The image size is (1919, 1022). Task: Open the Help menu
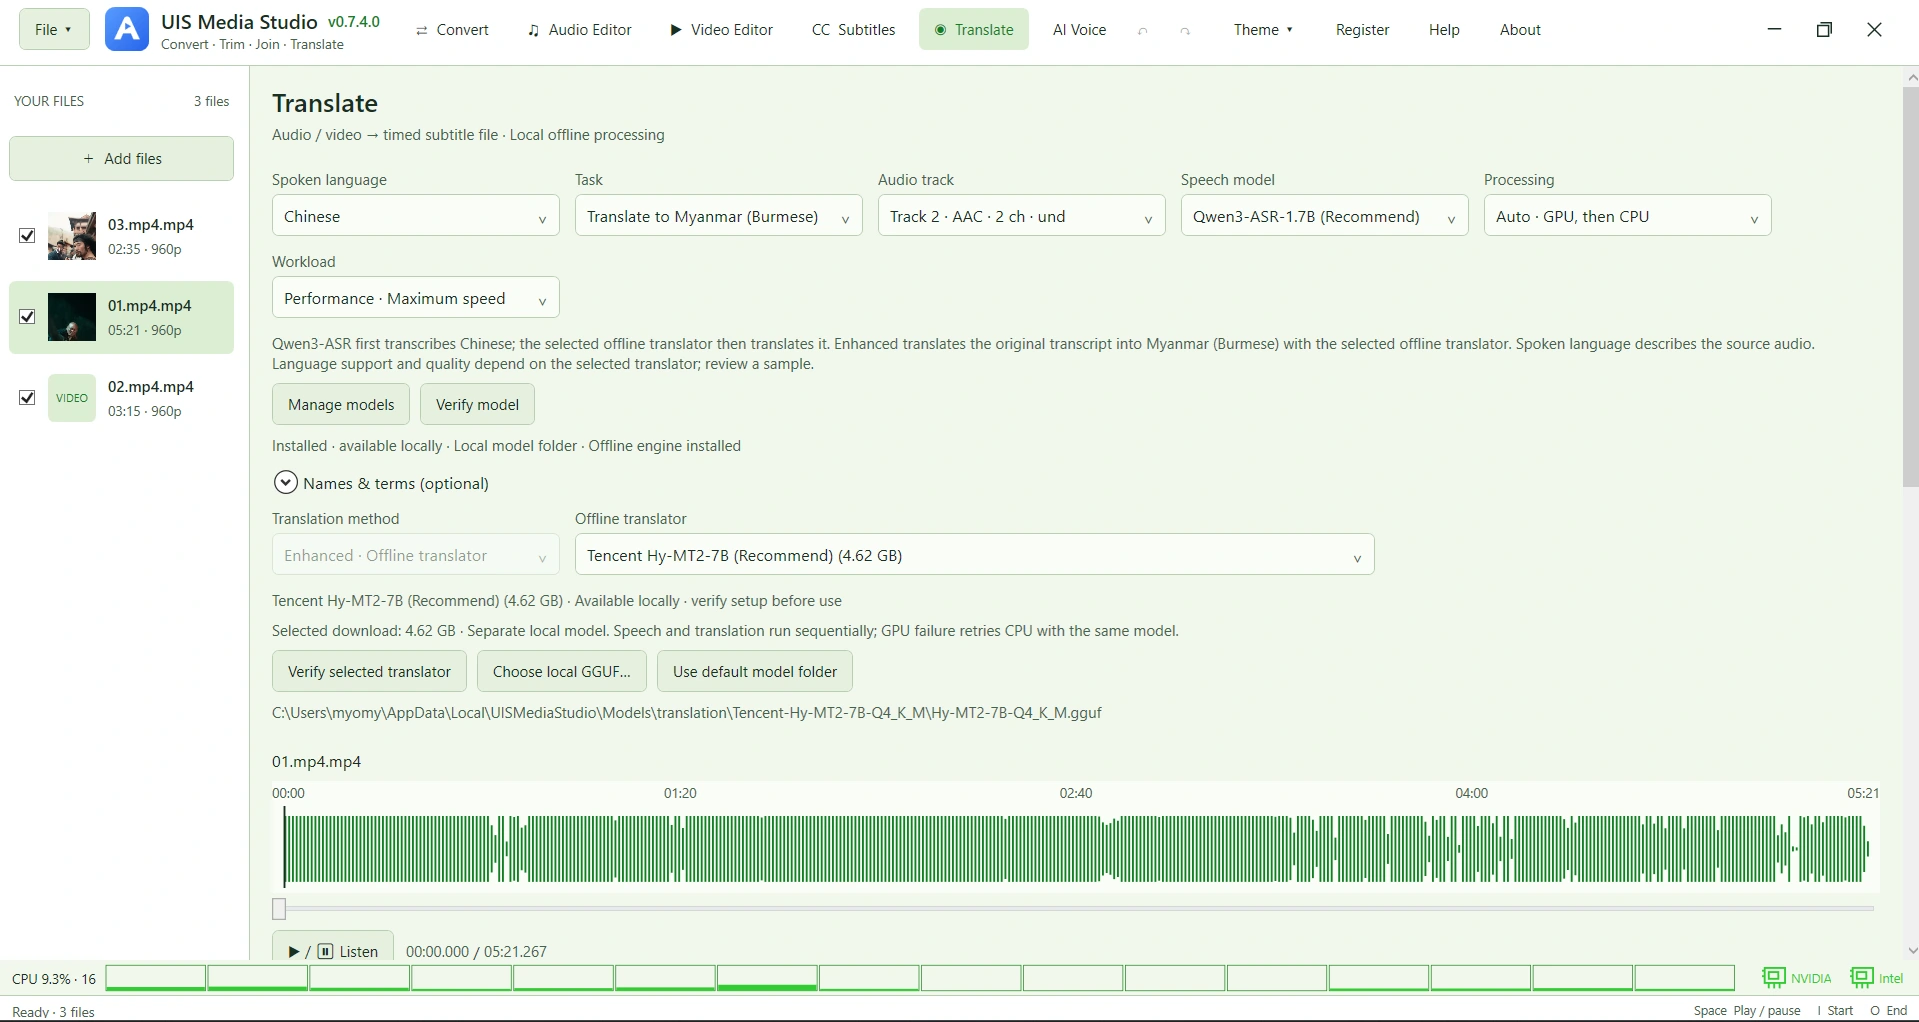pos(1444,30)
